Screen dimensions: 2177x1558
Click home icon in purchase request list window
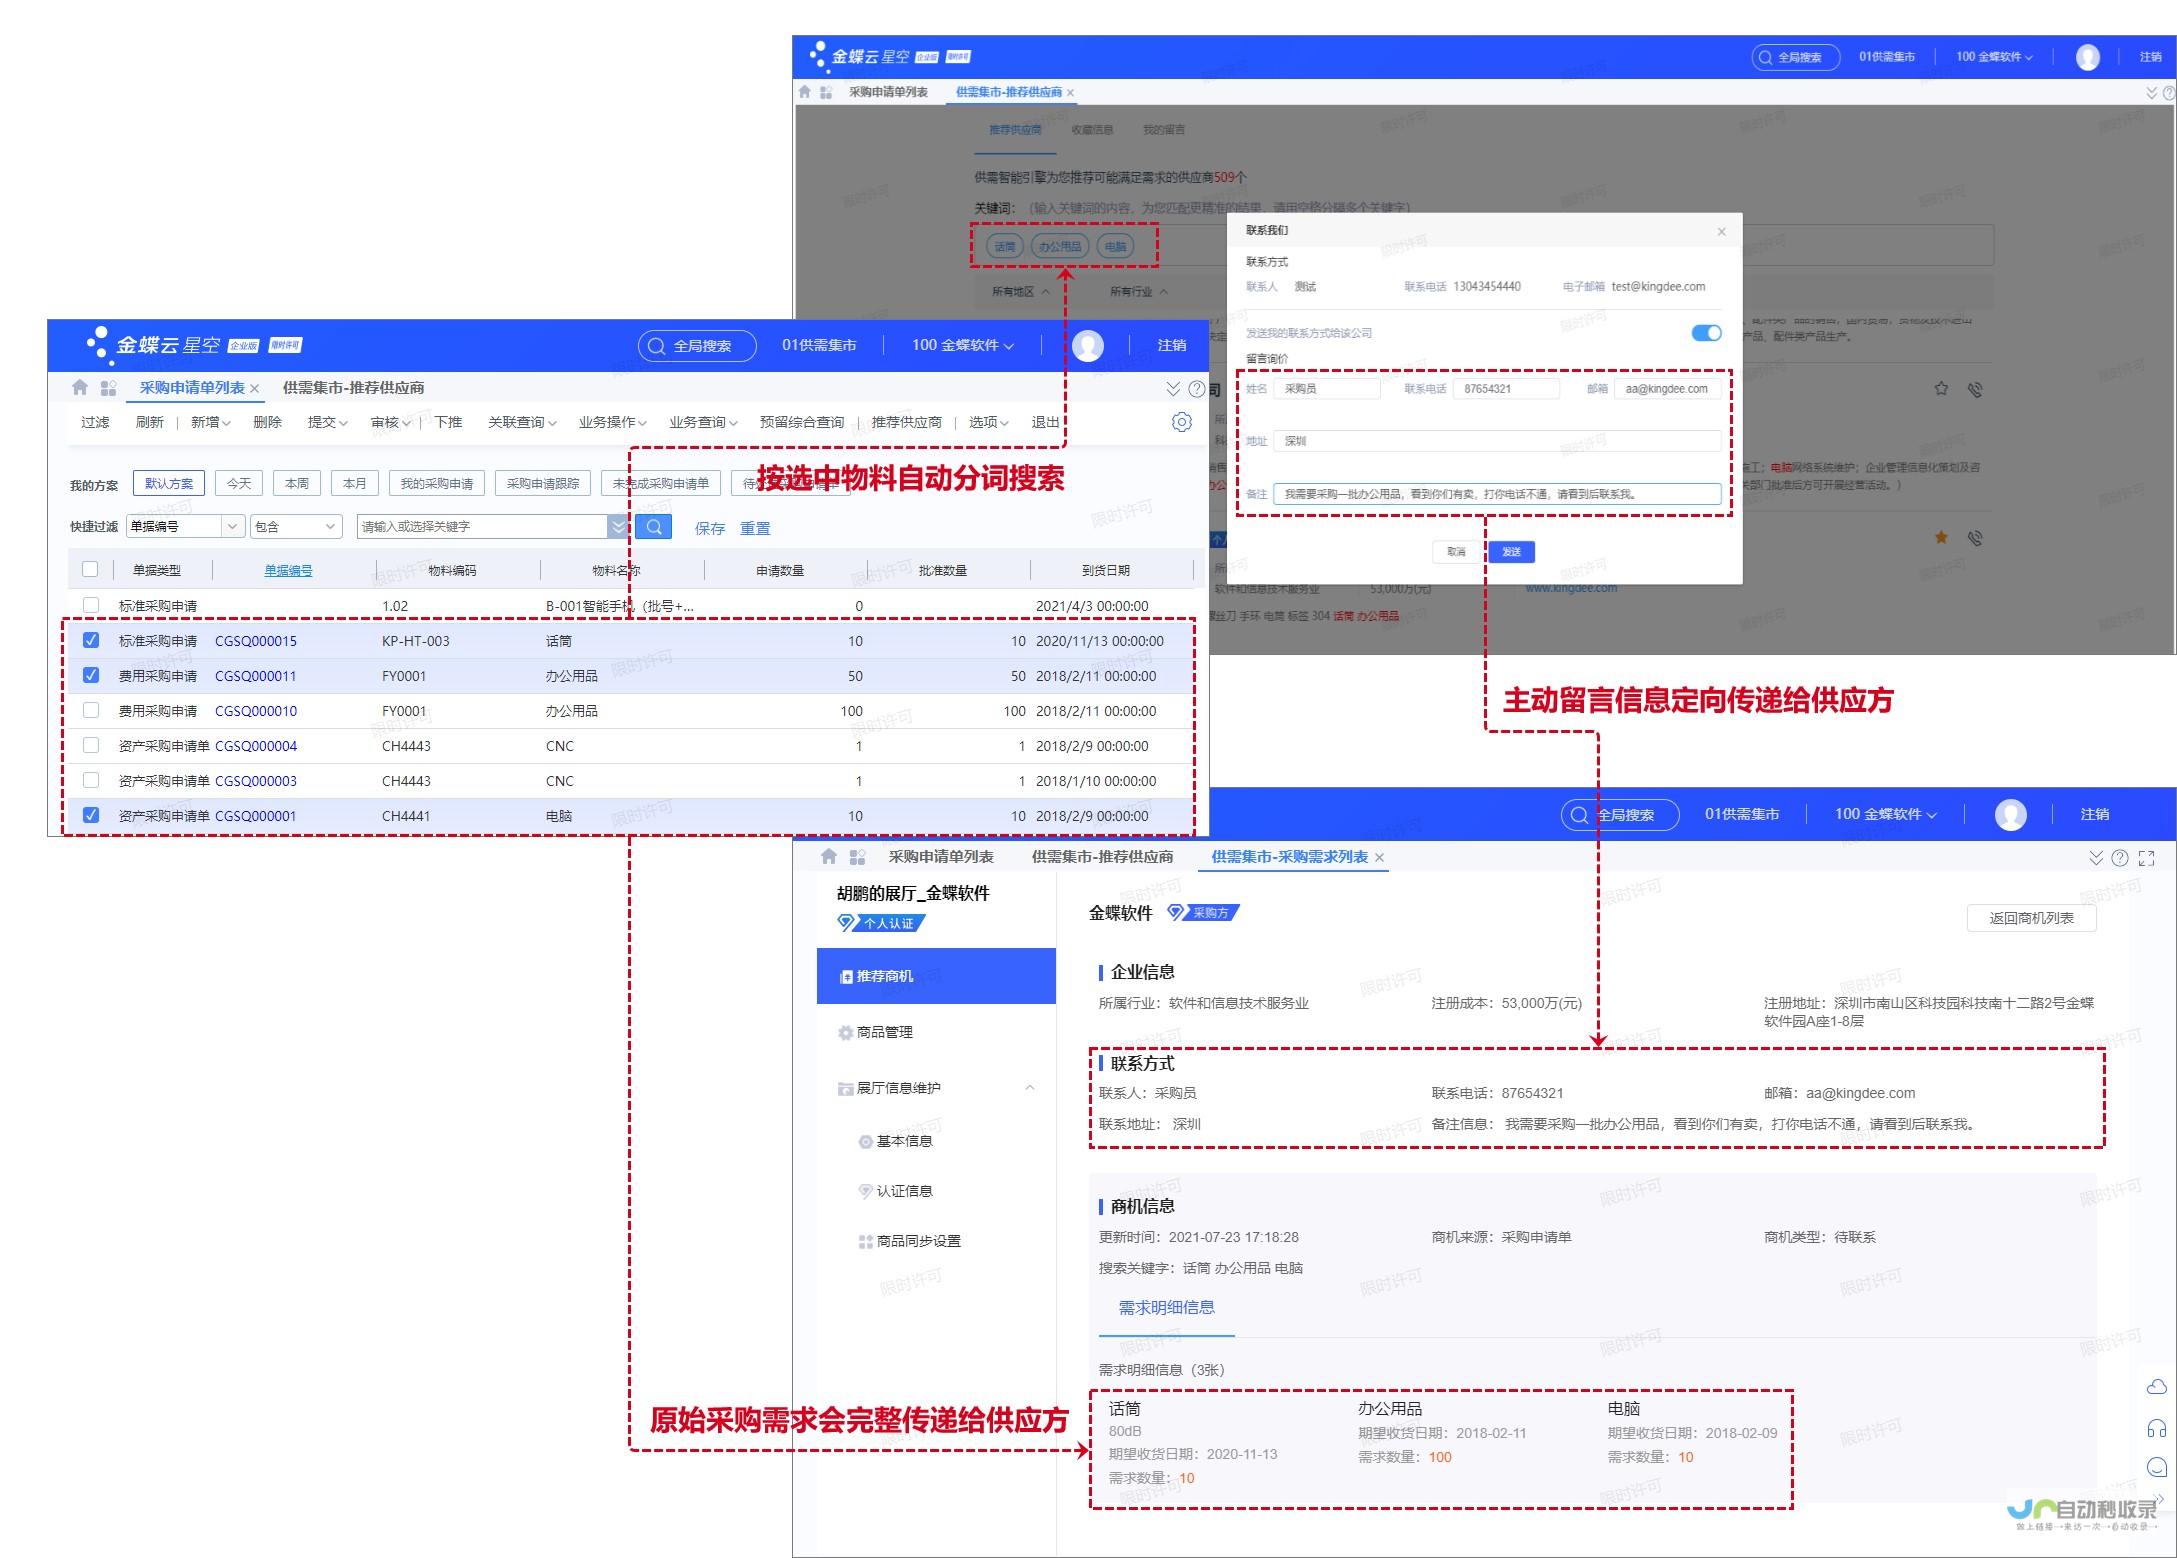[80, 387]
